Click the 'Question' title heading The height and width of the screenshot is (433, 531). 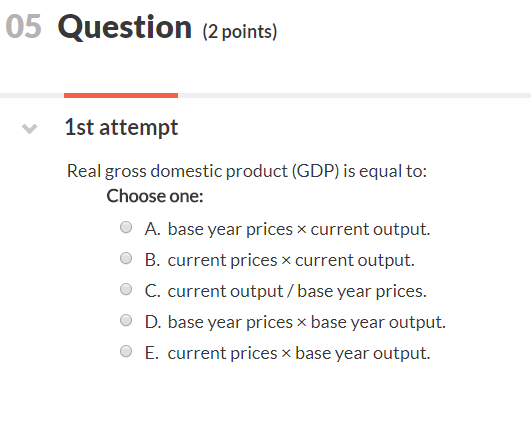tap(125, 27)
